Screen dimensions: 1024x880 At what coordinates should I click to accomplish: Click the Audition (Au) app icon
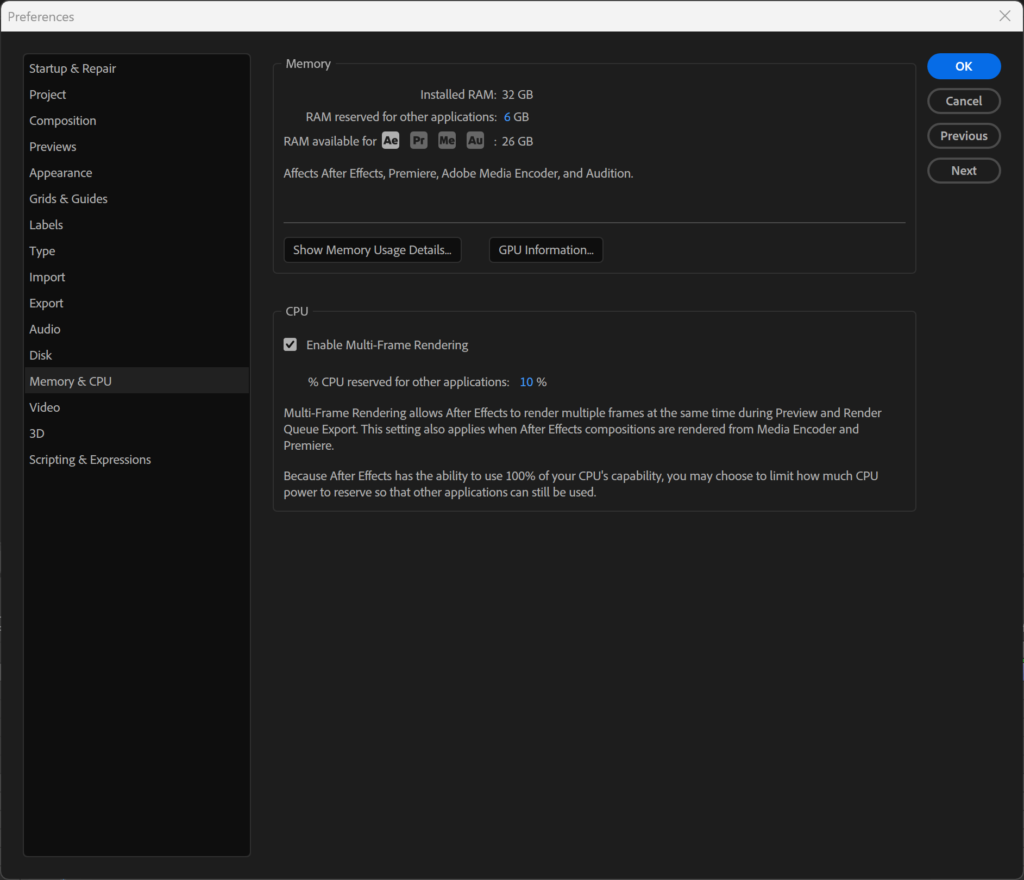tap(475, 141)
